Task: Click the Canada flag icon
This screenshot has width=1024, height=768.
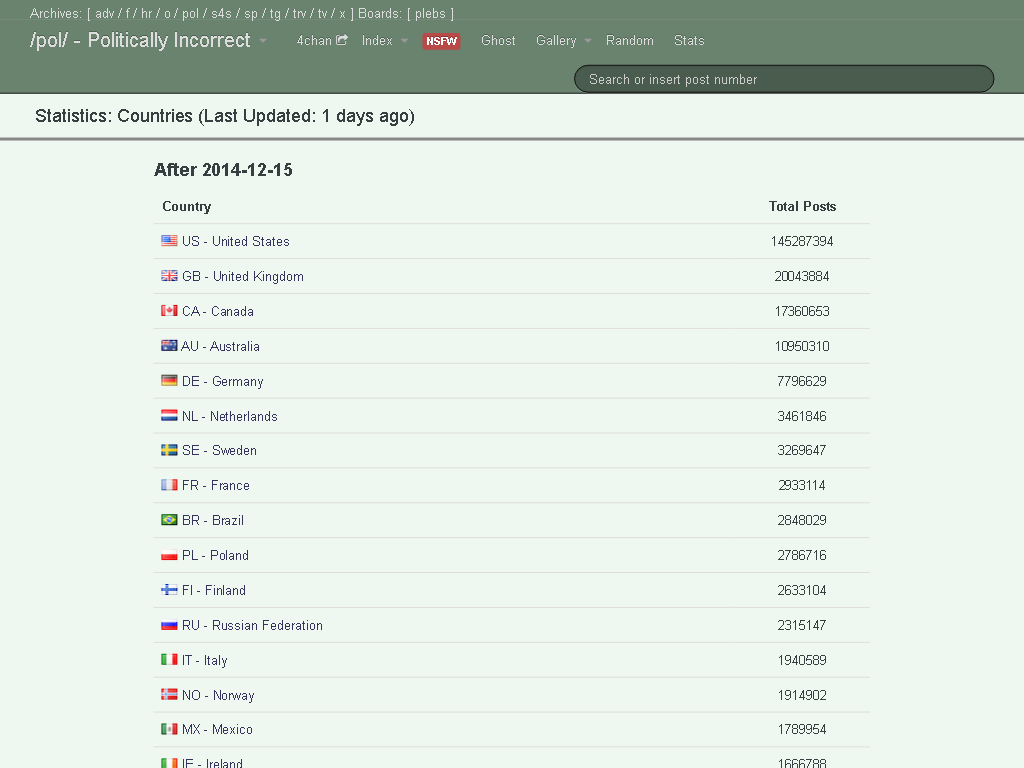Action: 169,311
